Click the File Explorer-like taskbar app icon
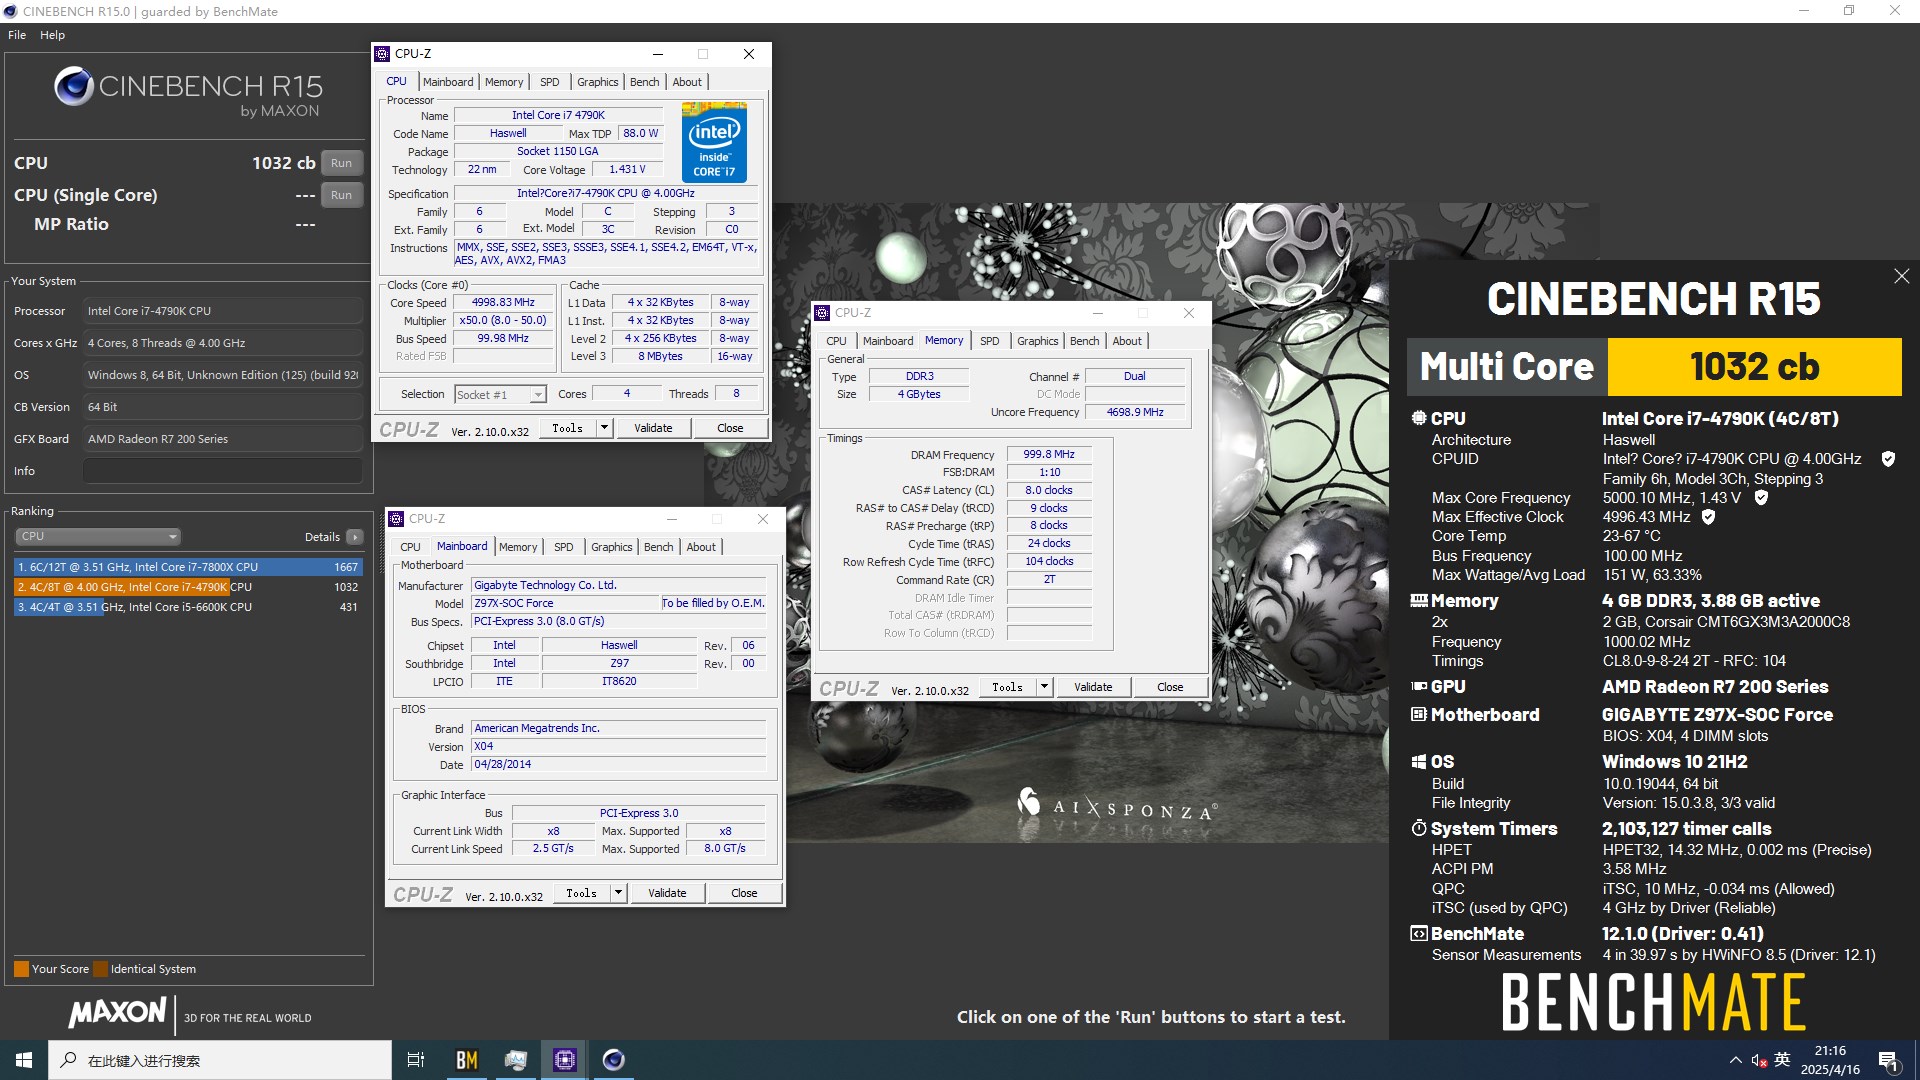Viewport: 1920px width, 1080px height. click(515, 1060)
